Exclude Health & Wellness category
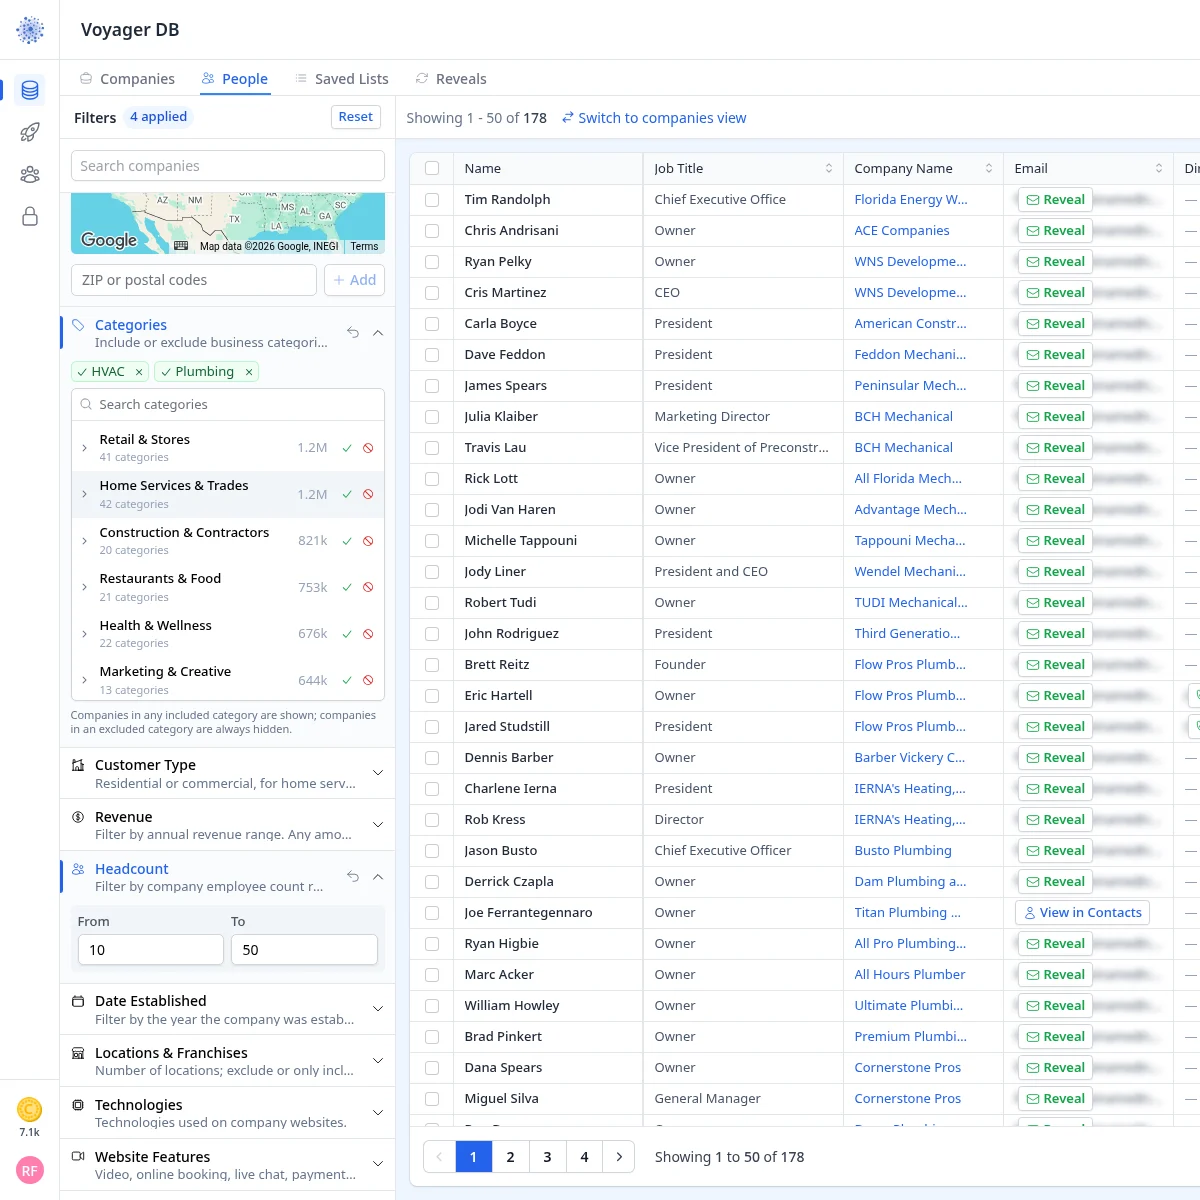 pyautogui.click(x=368, y=634)
